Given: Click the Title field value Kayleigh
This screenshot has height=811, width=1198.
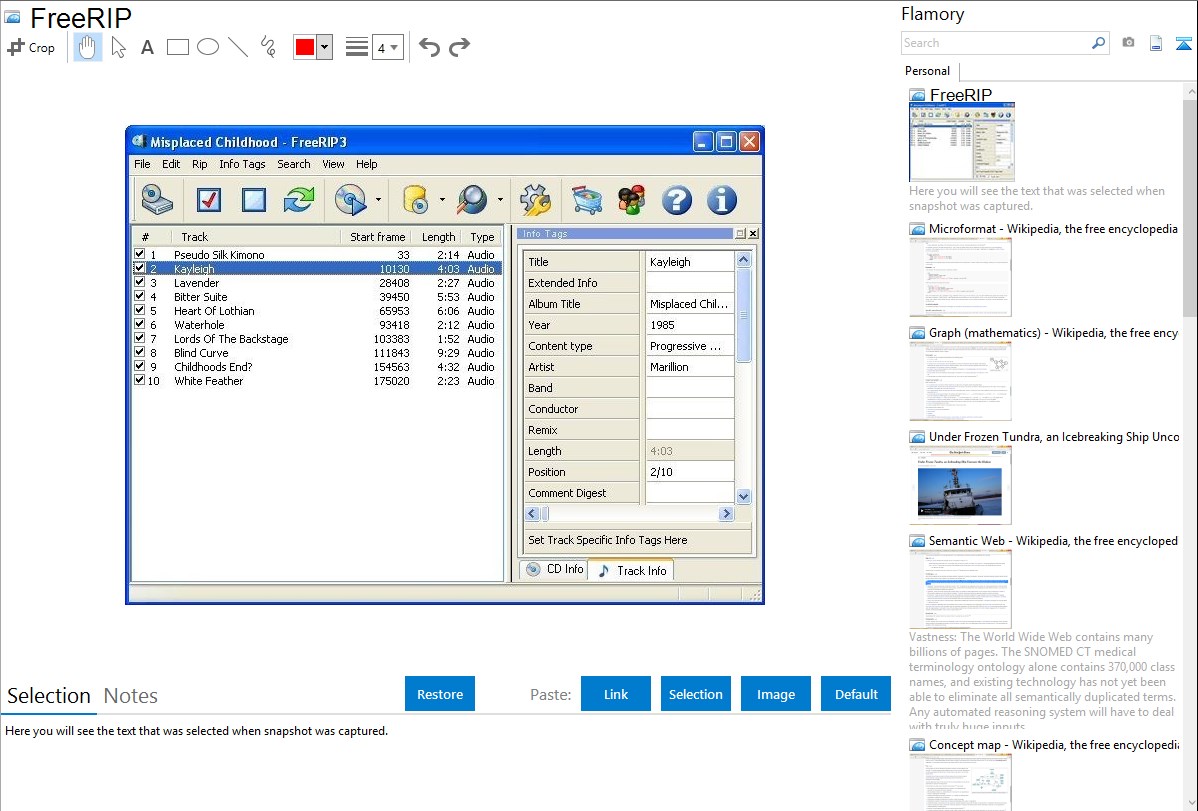Looking at the screenshot, I should (x=689, y=261).
